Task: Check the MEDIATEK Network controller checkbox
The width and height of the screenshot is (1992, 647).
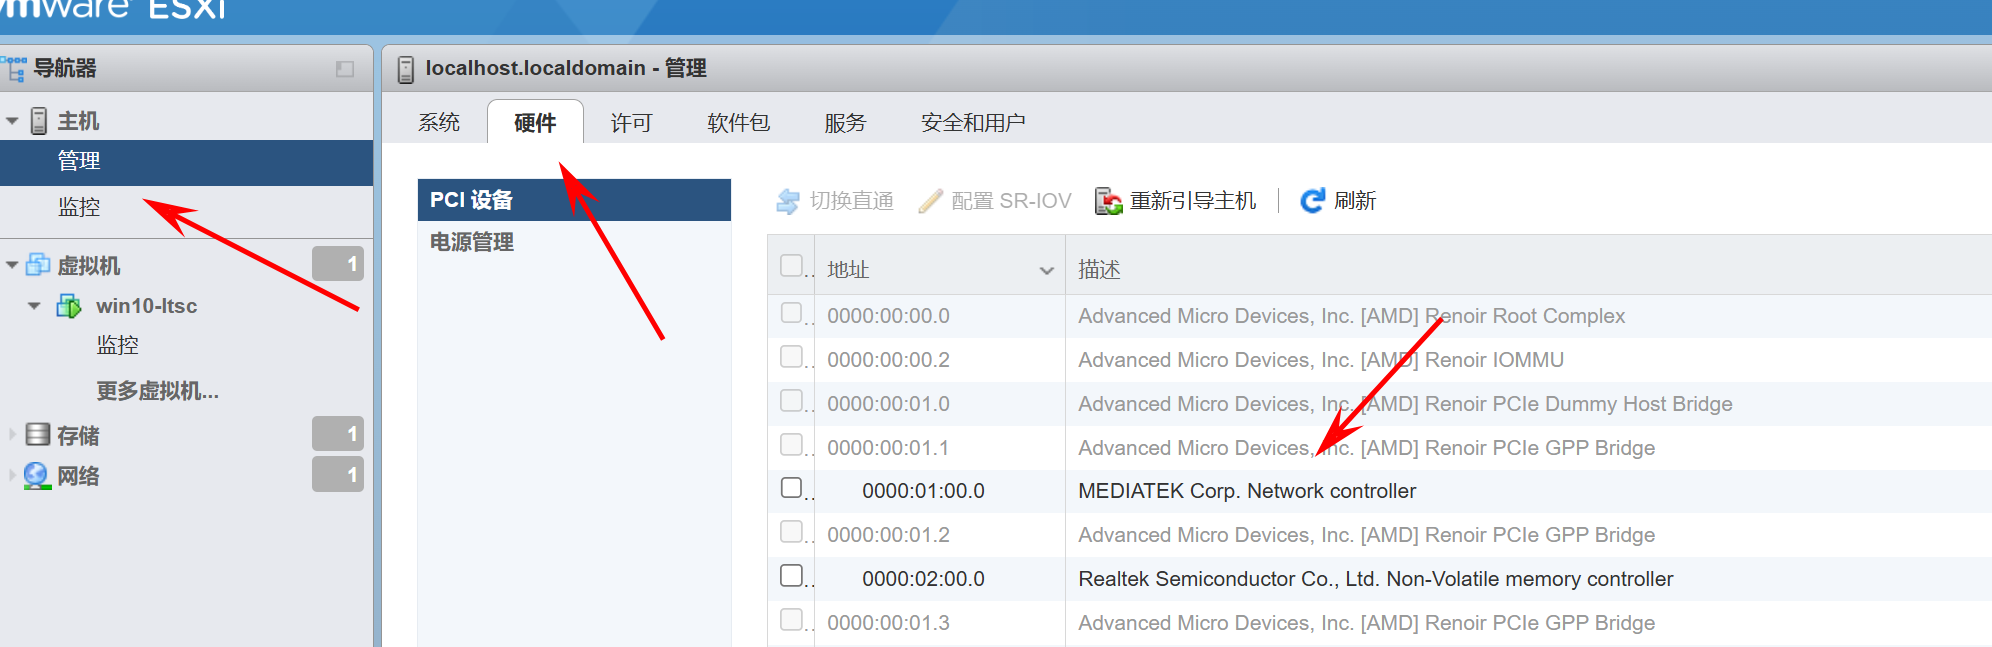Action: pos(791,488)
